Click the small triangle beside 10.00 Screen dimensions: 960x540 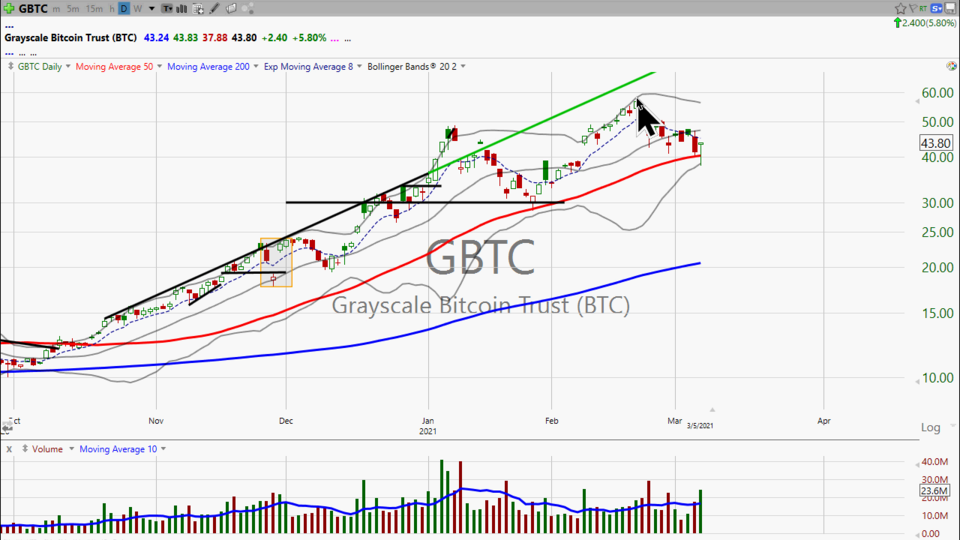(x=917, y=381)
